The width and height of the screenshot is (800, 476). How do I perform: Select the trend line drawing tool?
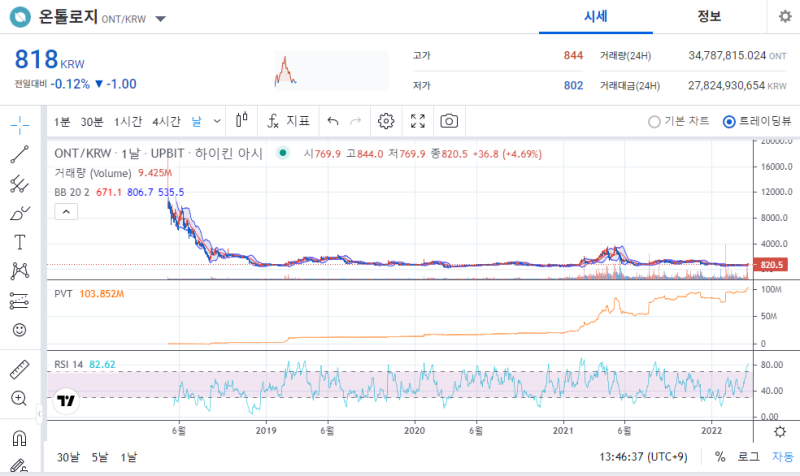click(20, 154)
